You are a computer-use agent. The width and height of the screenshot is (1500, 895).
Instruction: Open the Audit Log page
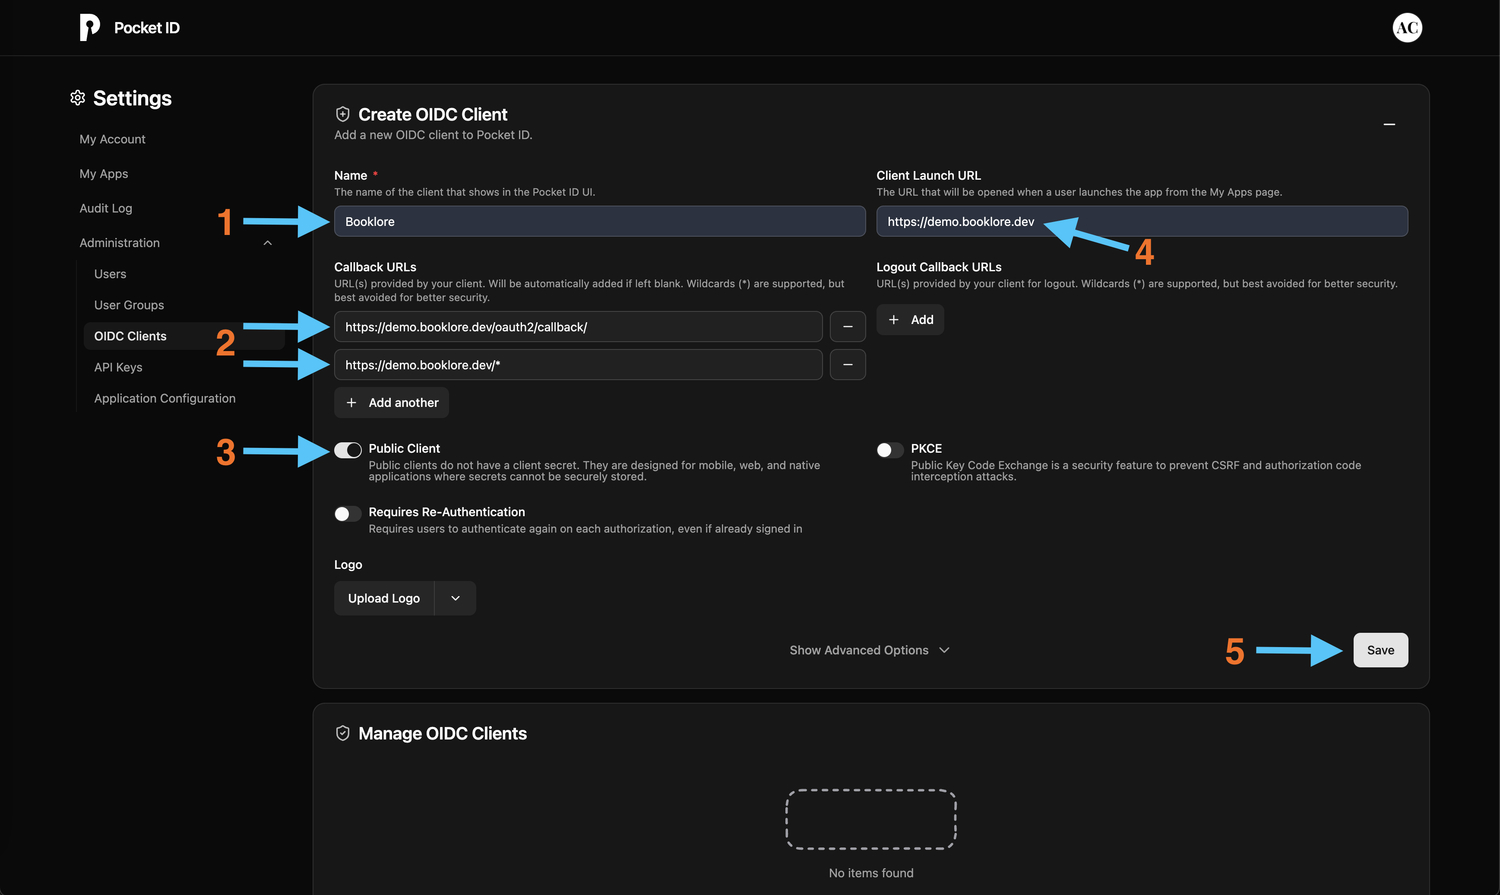tap(105, 208)
